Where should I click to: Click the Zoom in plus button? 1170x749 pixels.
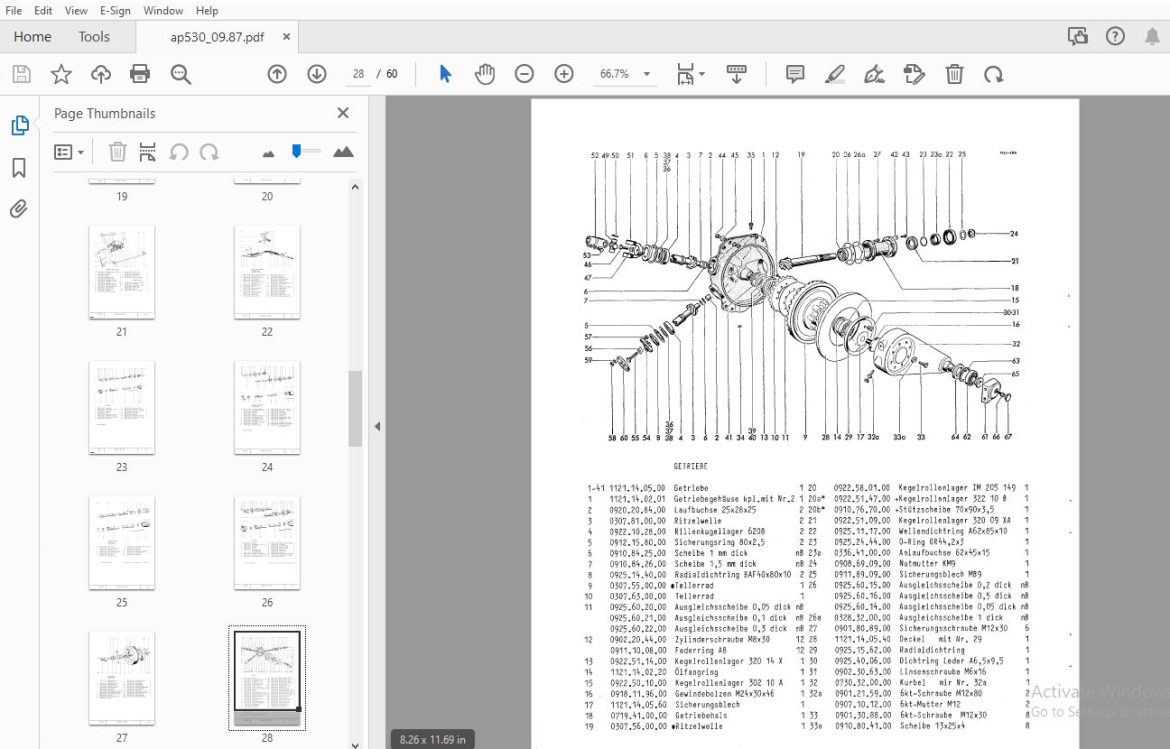pyautogui.click(x=564, y=74)
